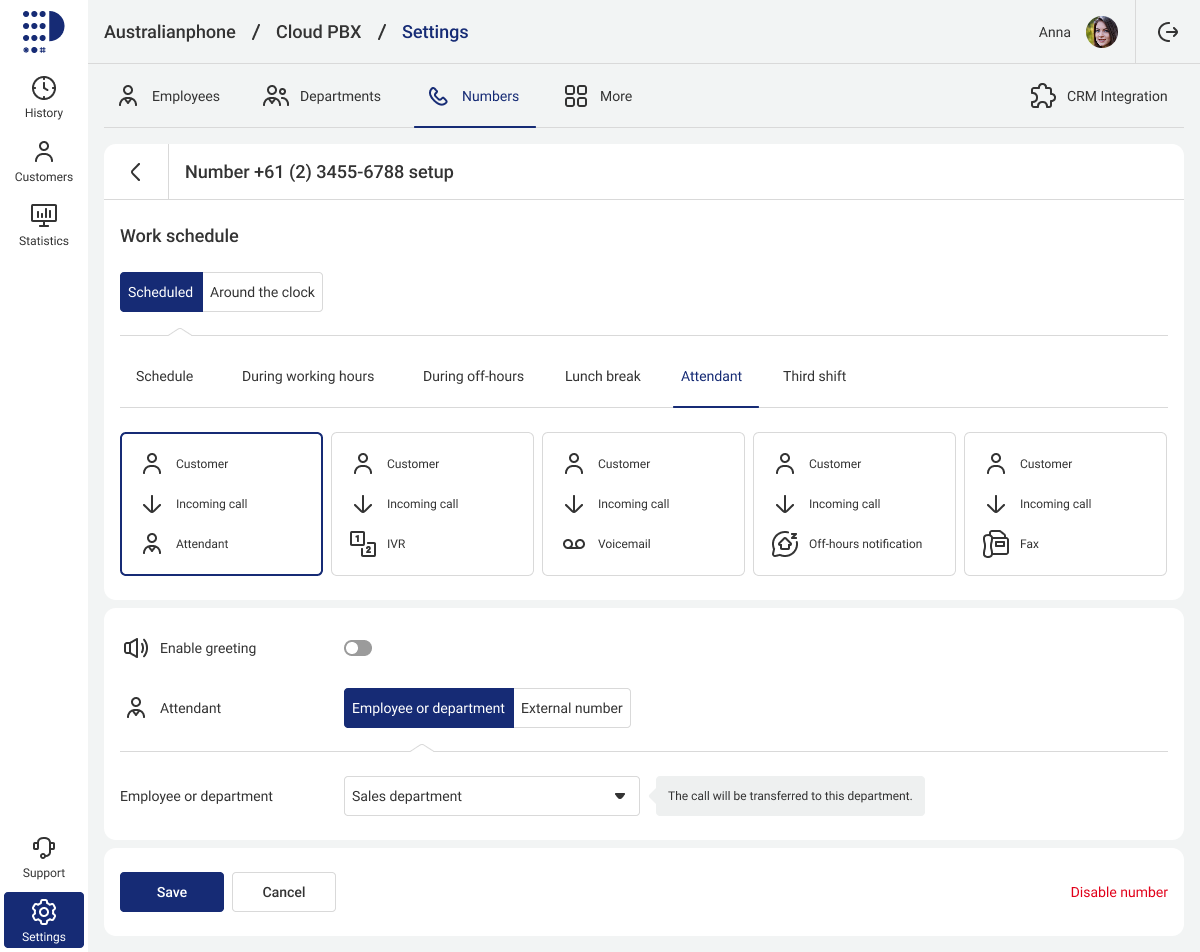Click the transfer hint tooltip text
The image size is (1200, 952).
click(790, 796)
